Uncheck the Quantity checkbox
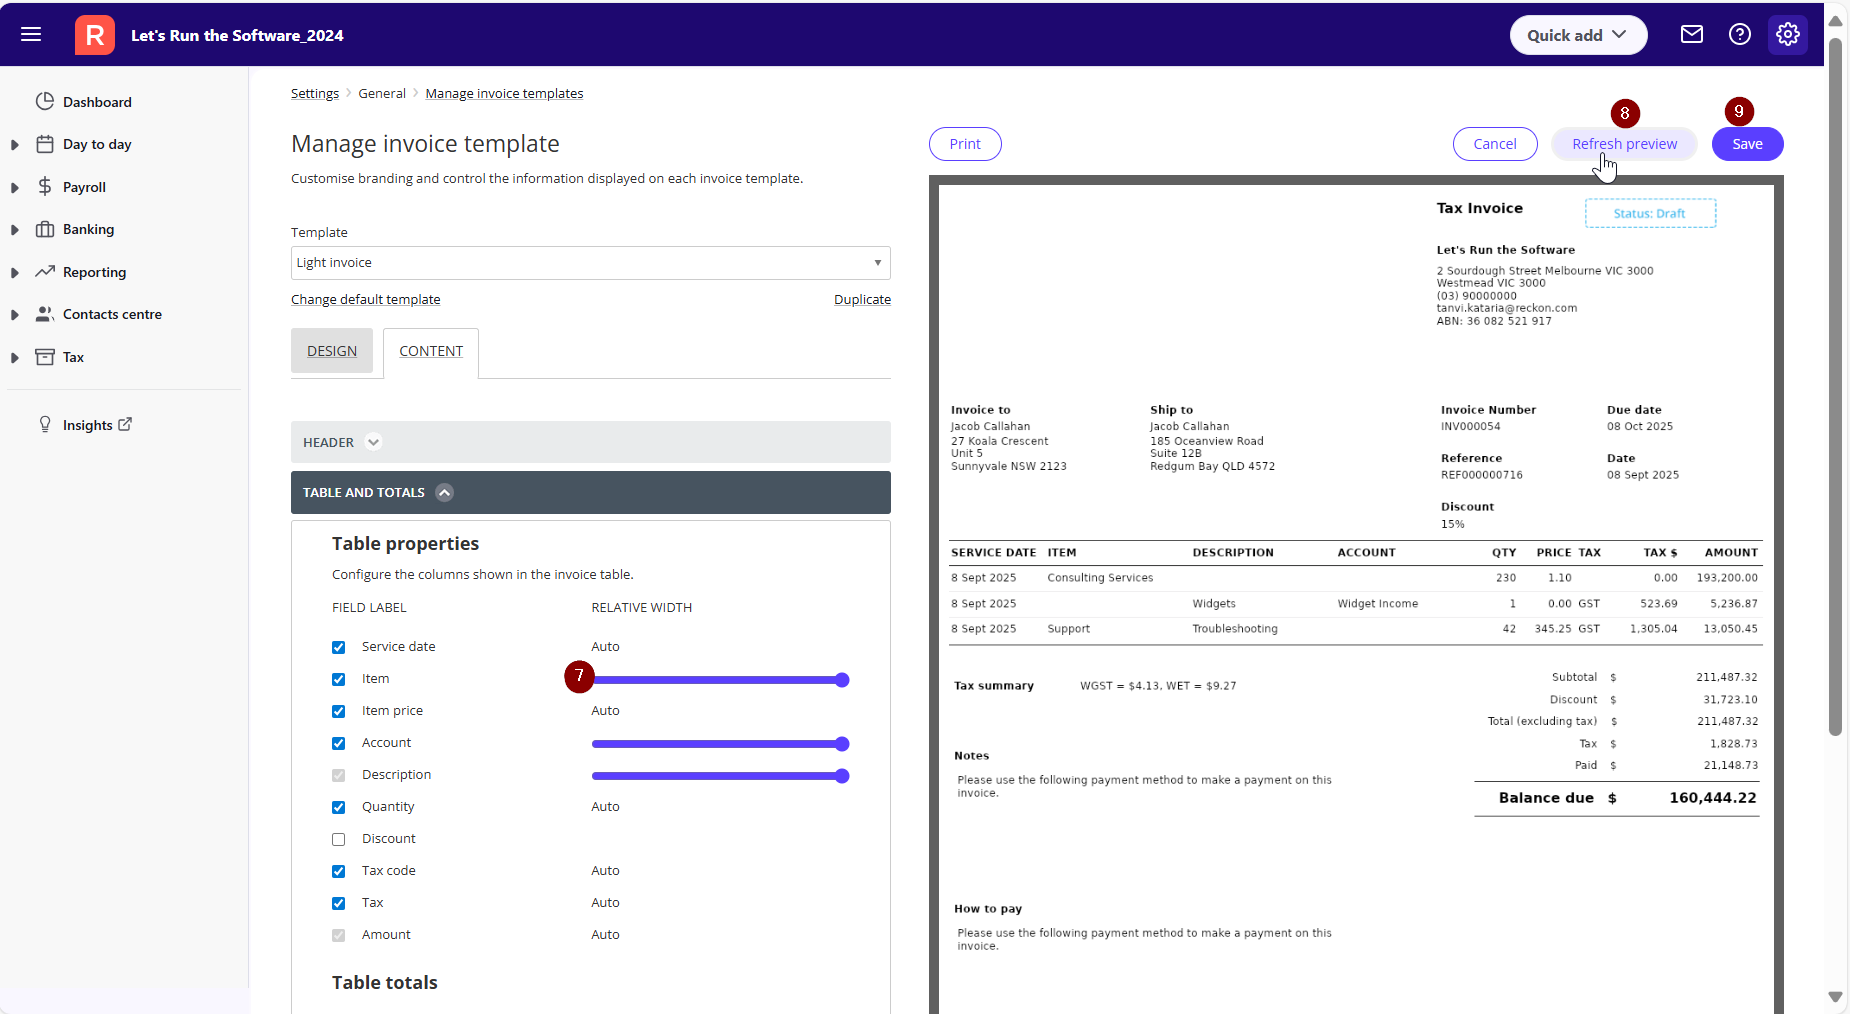The height and width of the screenshot is (1014, 1850). point(339,807)
